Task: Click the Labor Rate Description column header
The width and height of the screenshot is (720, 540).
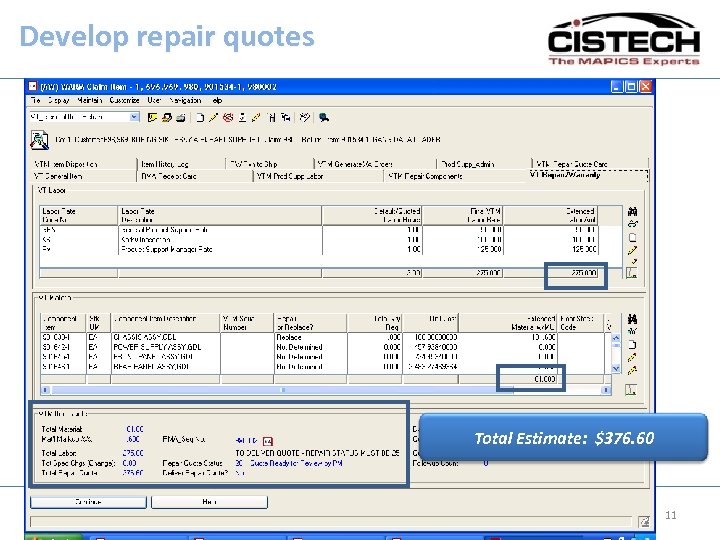Action: (x=219, y=215)
